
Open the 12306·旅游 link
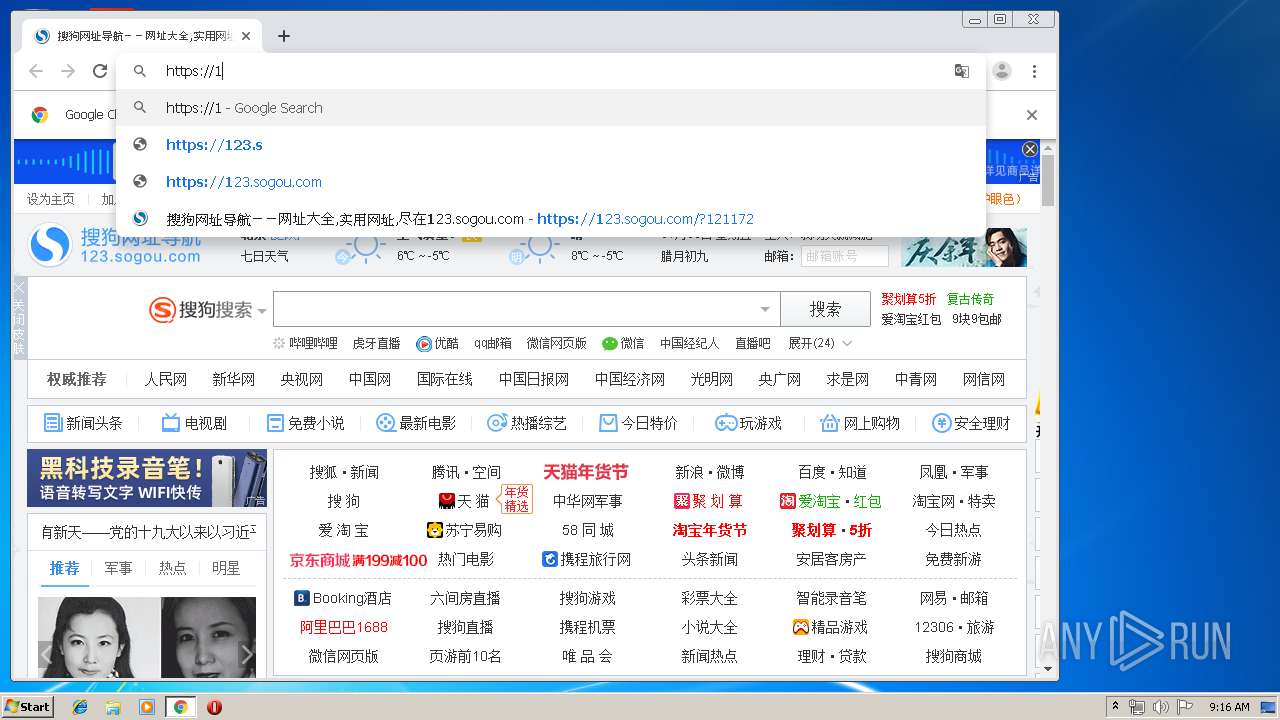coord(954,627)
